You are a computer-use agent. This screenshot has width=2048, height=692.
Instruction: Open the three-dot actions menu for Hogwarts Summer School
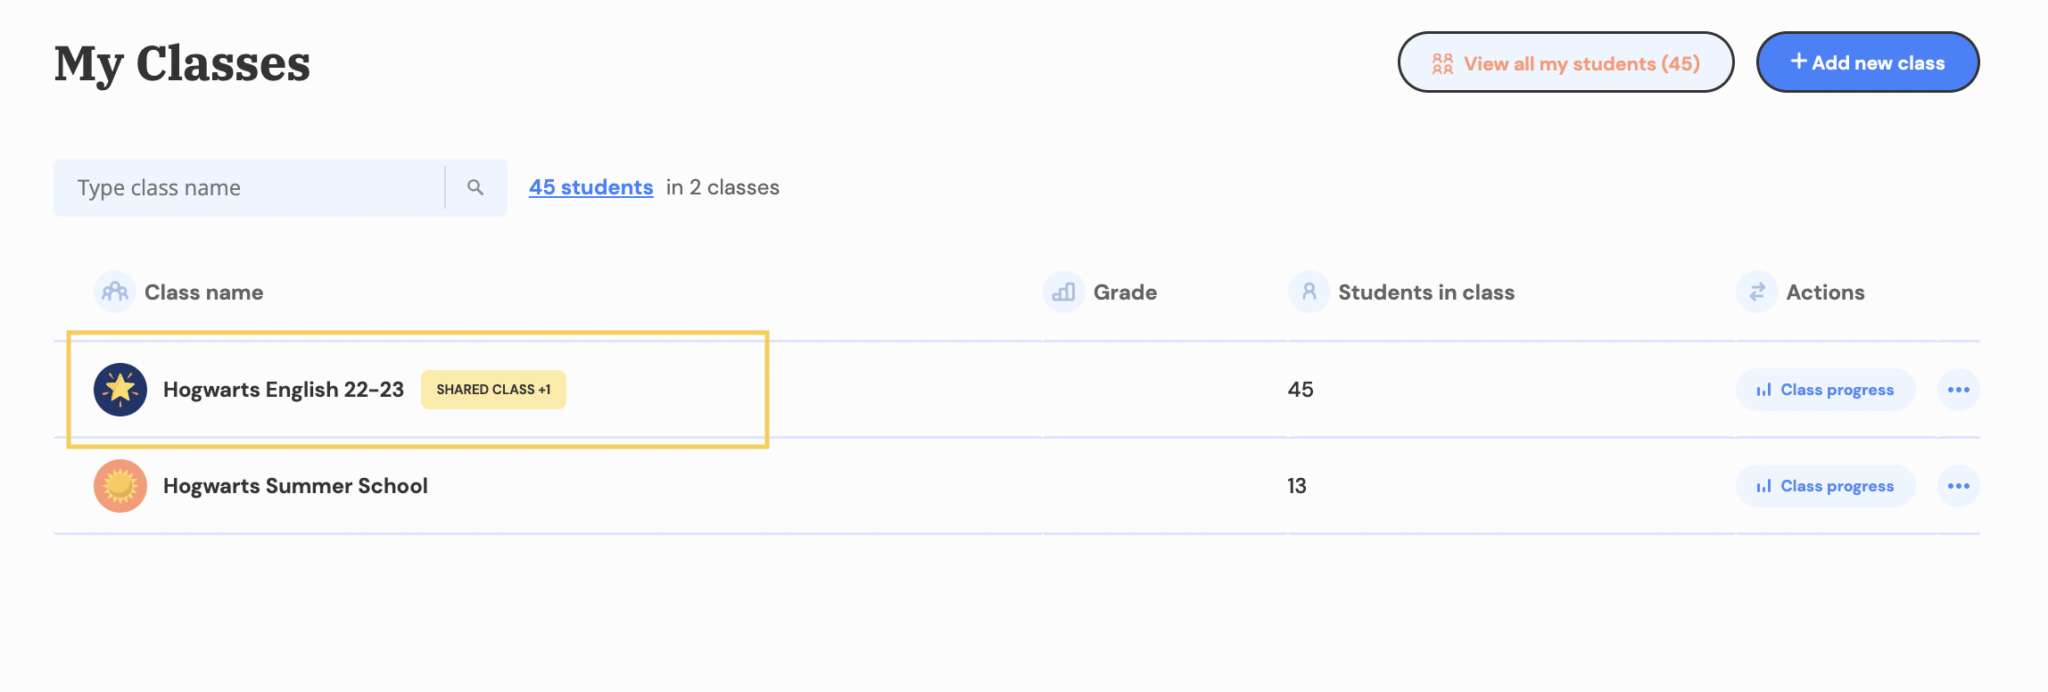[x=1958, y=486]
